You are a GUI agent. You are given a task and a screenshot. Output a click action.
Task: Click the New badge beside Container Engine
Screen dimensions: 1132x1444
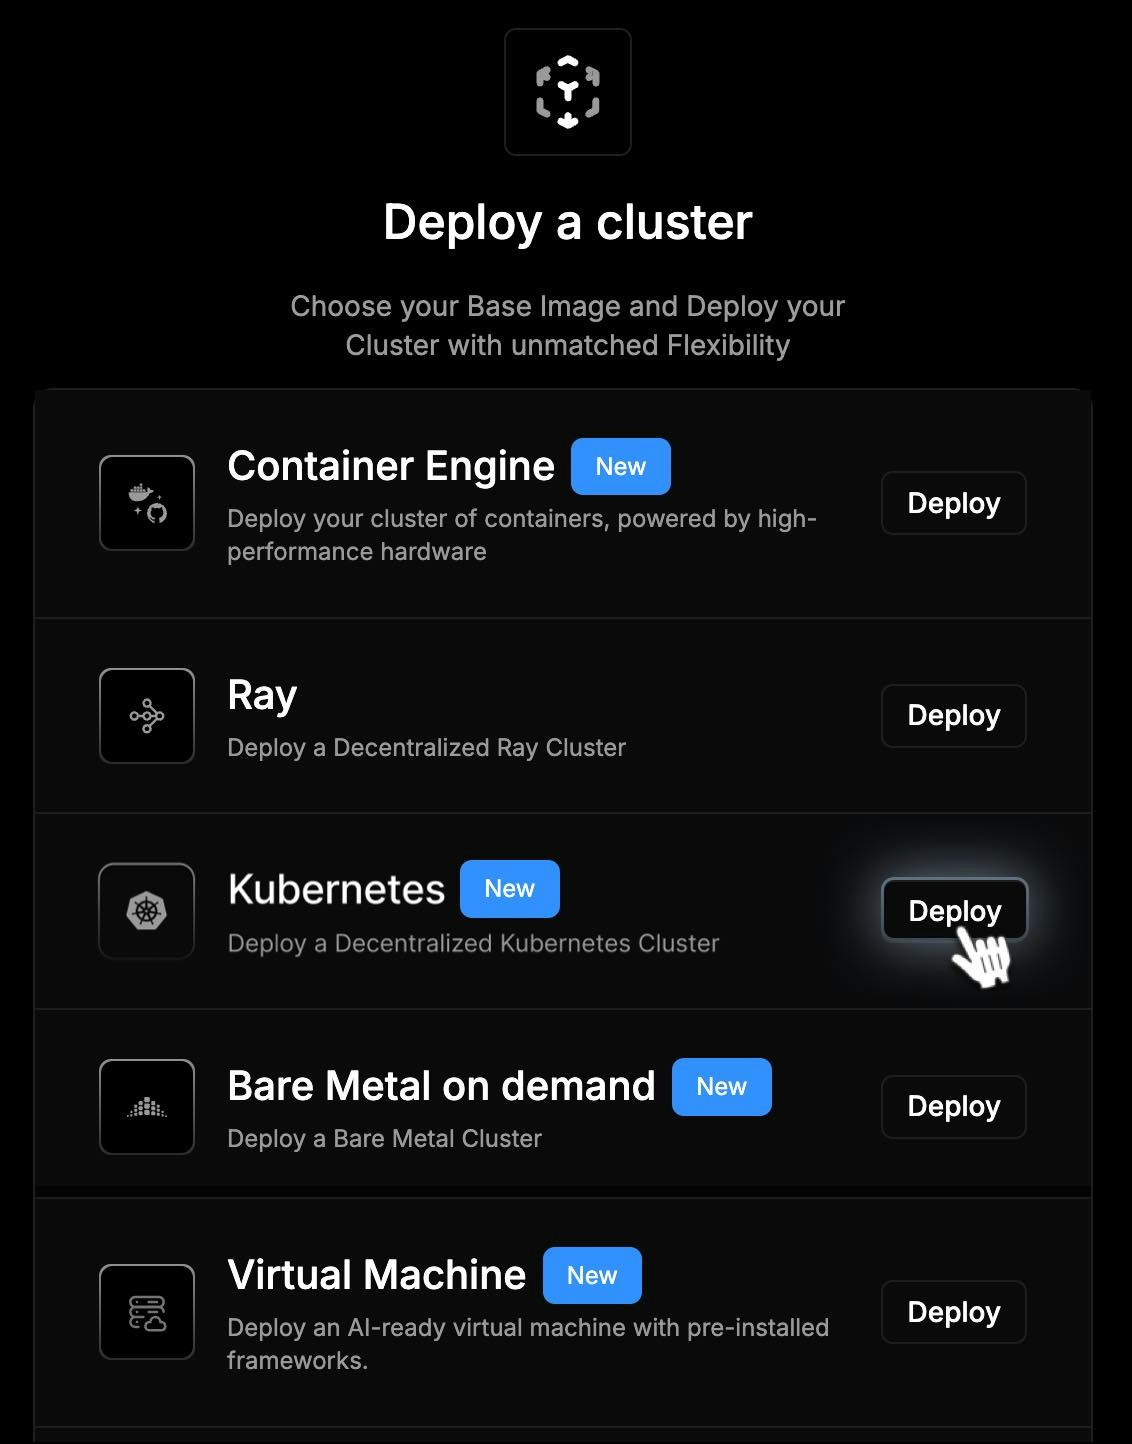(621, 466)
